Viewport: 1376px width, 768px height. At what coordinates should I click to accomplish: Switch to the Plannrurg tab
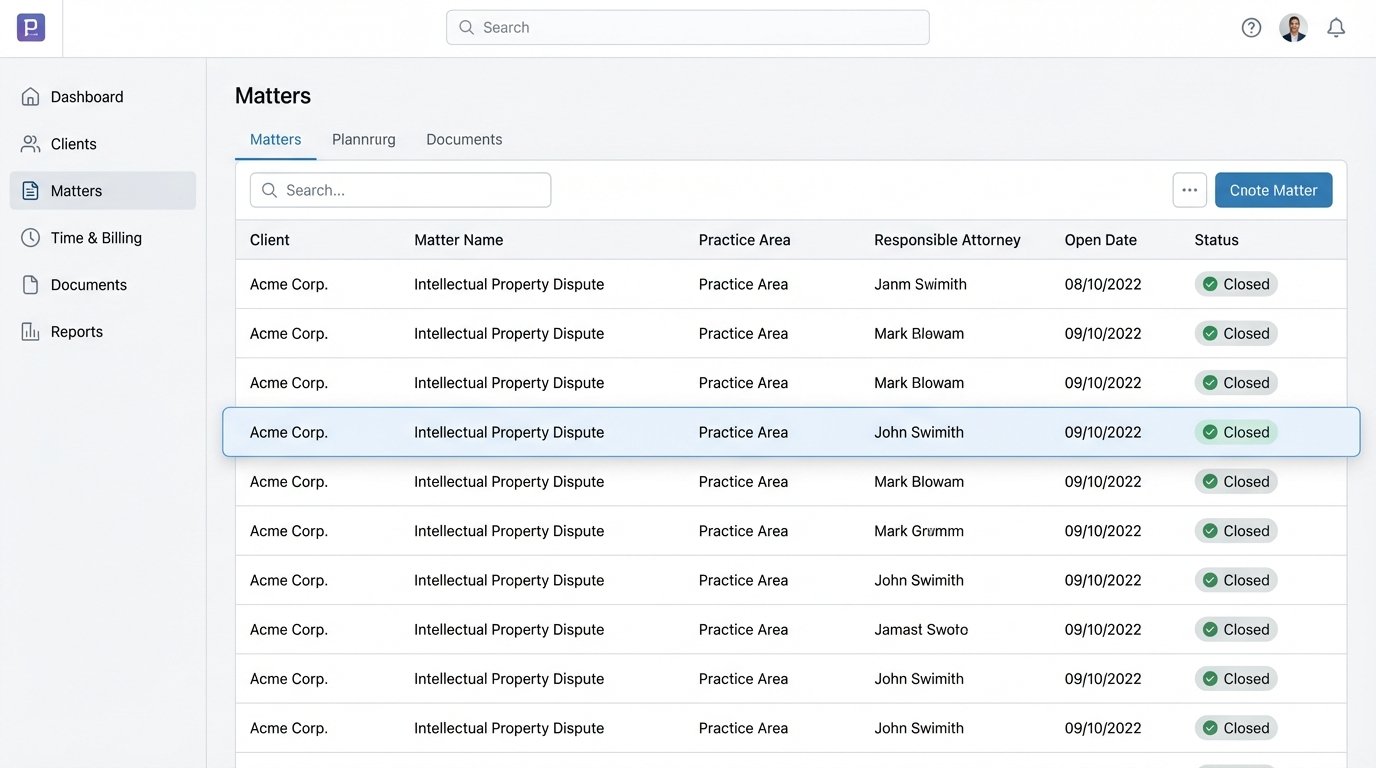point(363,140)
